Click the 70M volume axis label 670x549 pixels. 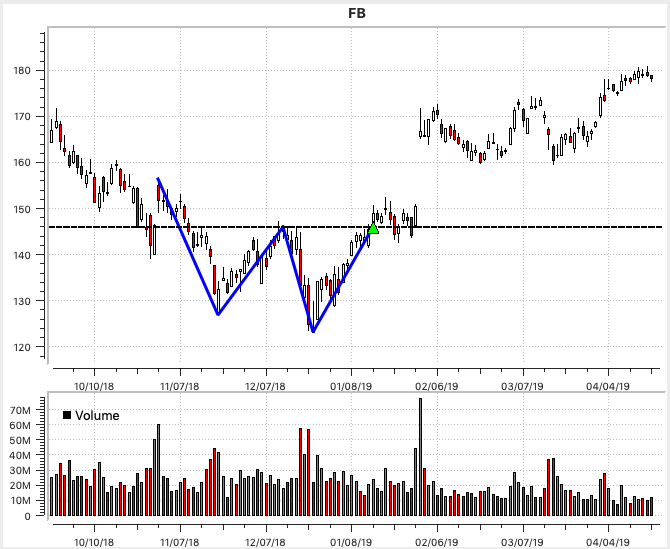pos(20,410)
